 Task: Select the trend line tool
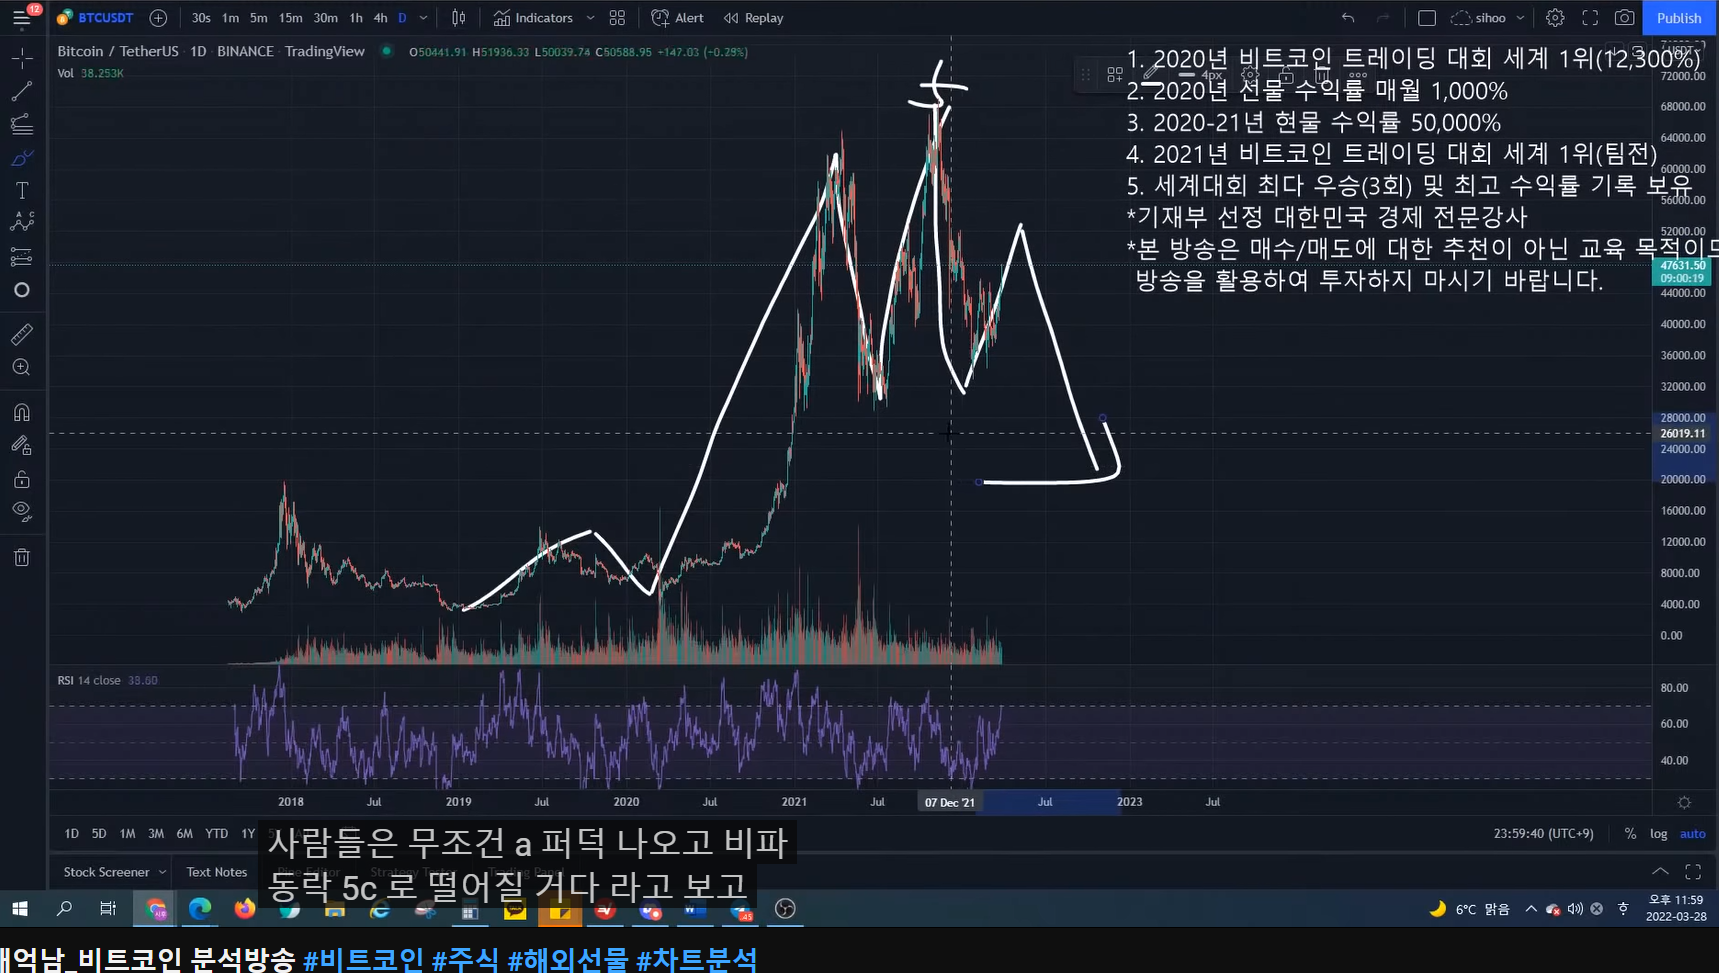[21, 92]
